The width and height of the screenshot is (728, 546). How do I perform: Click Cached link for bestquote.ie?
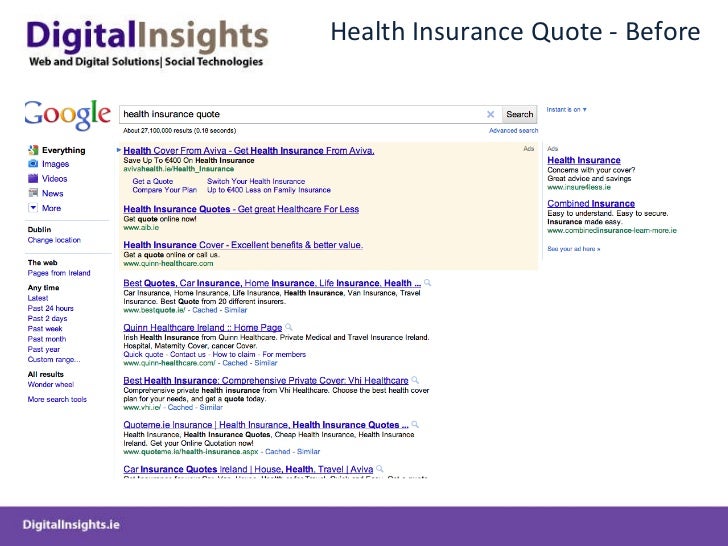point(205,310)
